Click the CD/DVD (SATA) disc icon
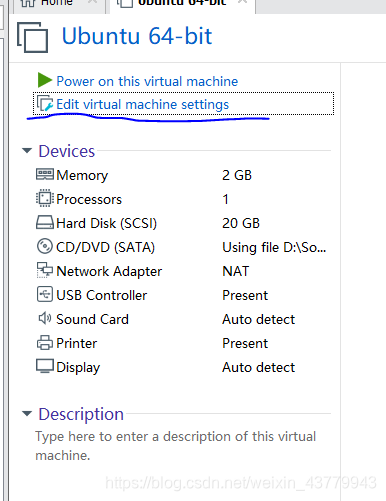Image resolution: width=386 pixels, height=501 pixels. point(45,246)
